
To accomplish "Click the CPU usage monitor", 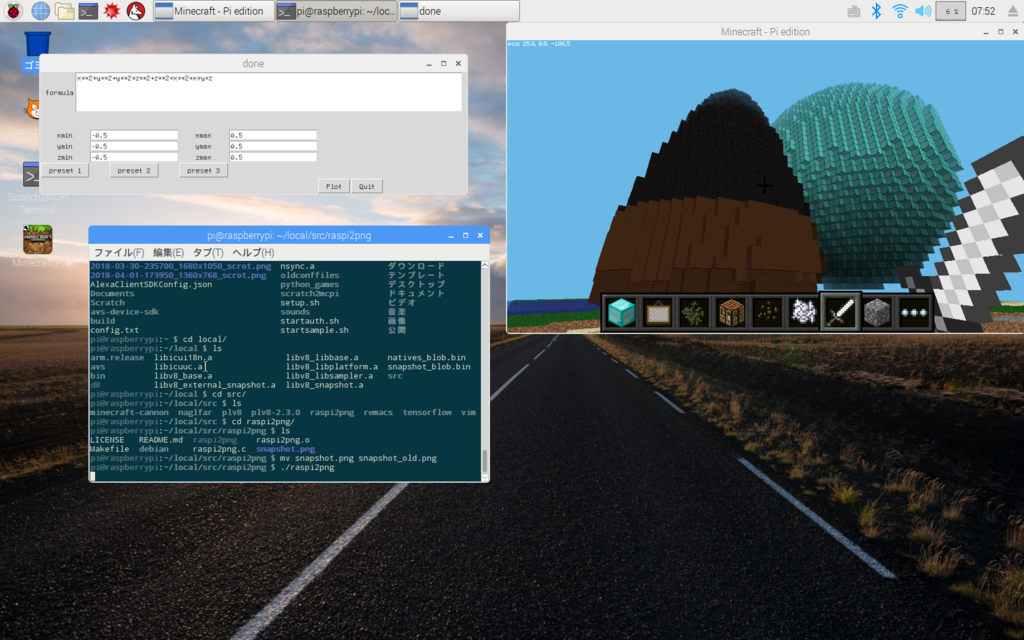I will [x=950, y=11].
